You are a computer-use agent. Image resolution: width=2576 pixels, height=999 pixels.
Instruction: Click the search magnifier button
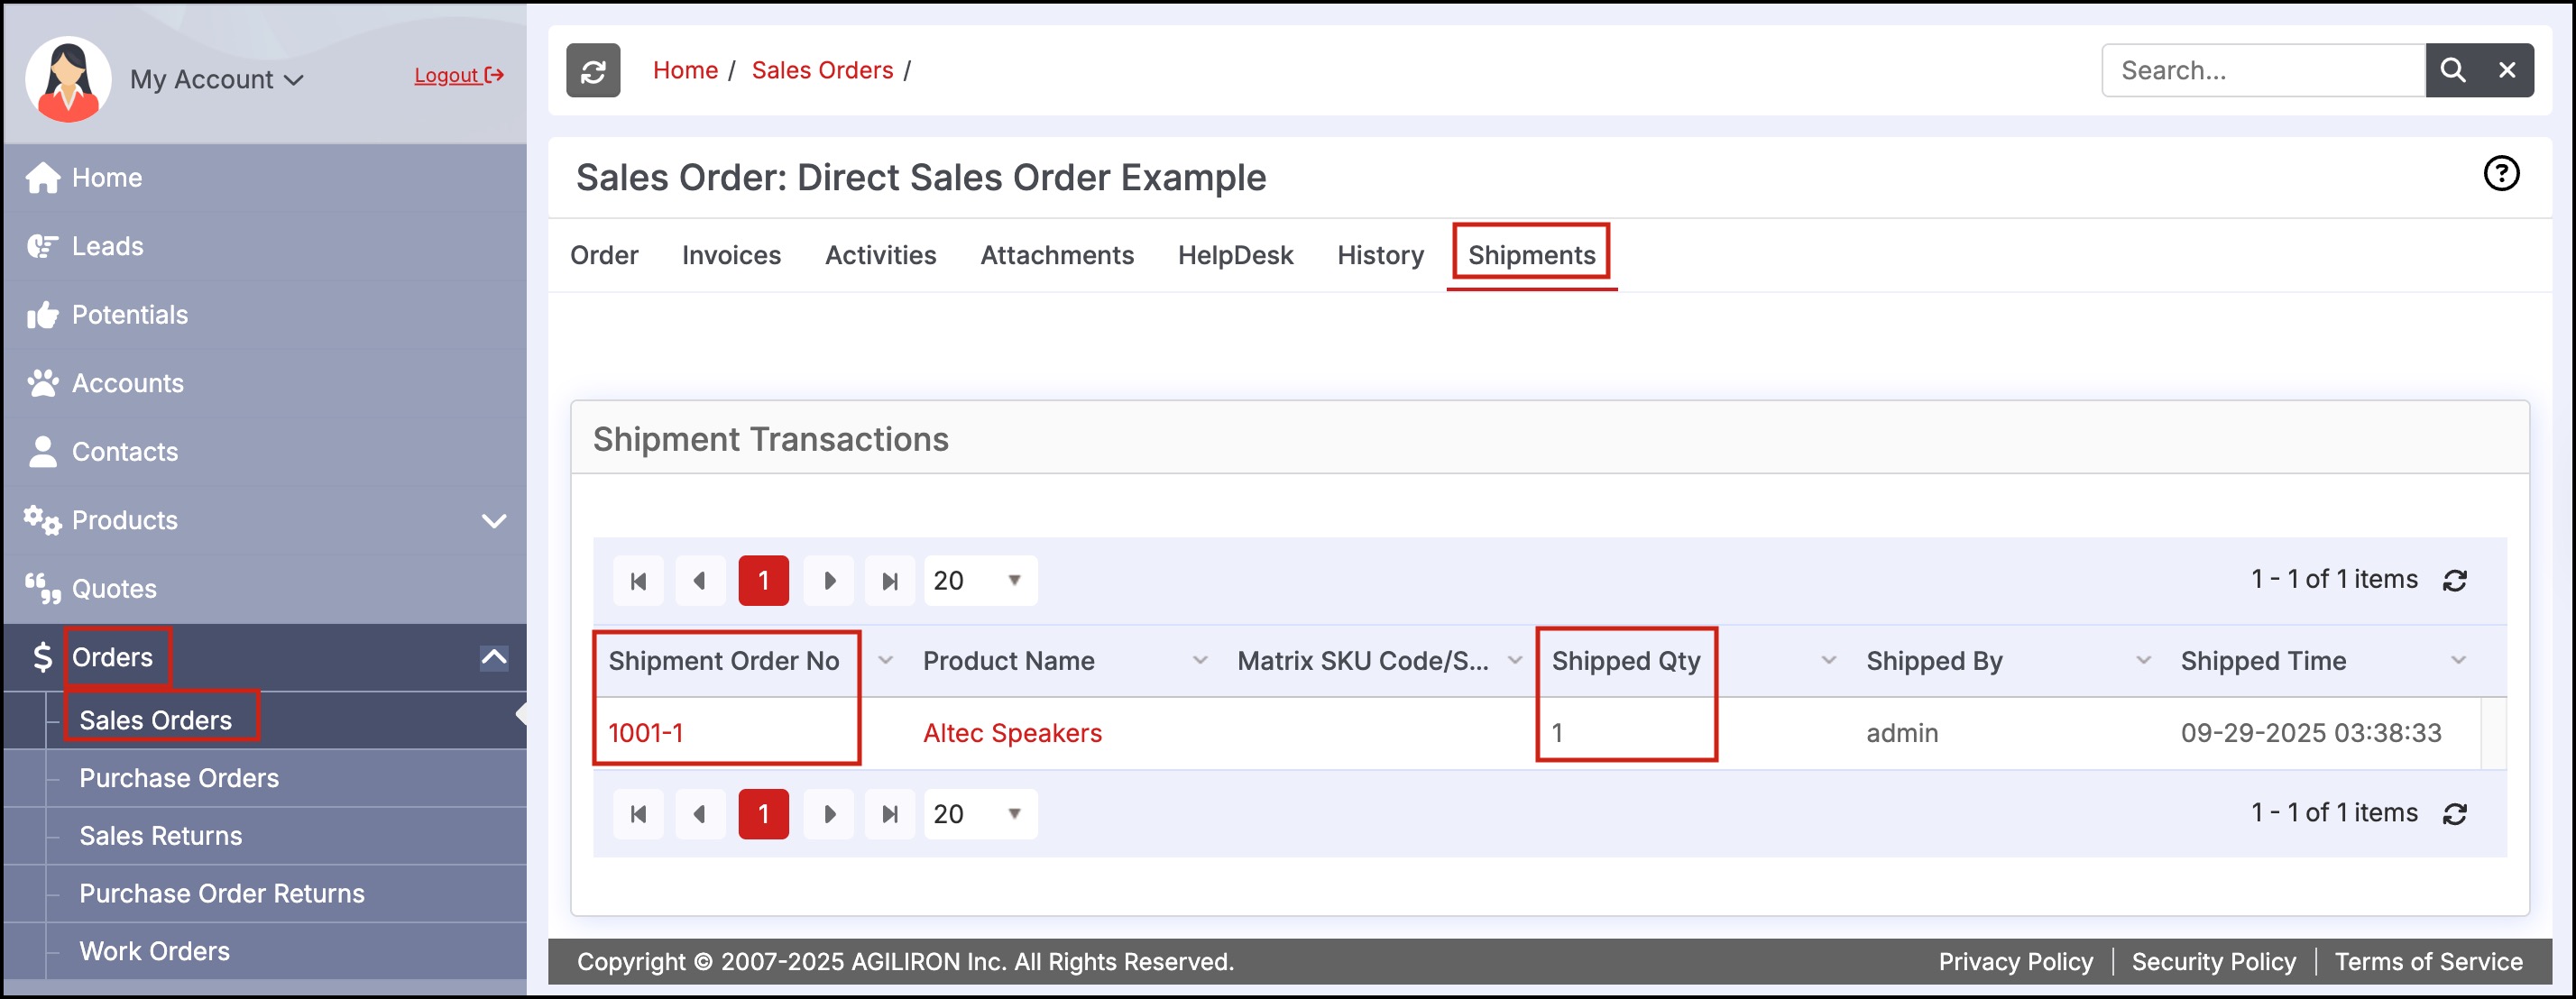(2452, 70)
